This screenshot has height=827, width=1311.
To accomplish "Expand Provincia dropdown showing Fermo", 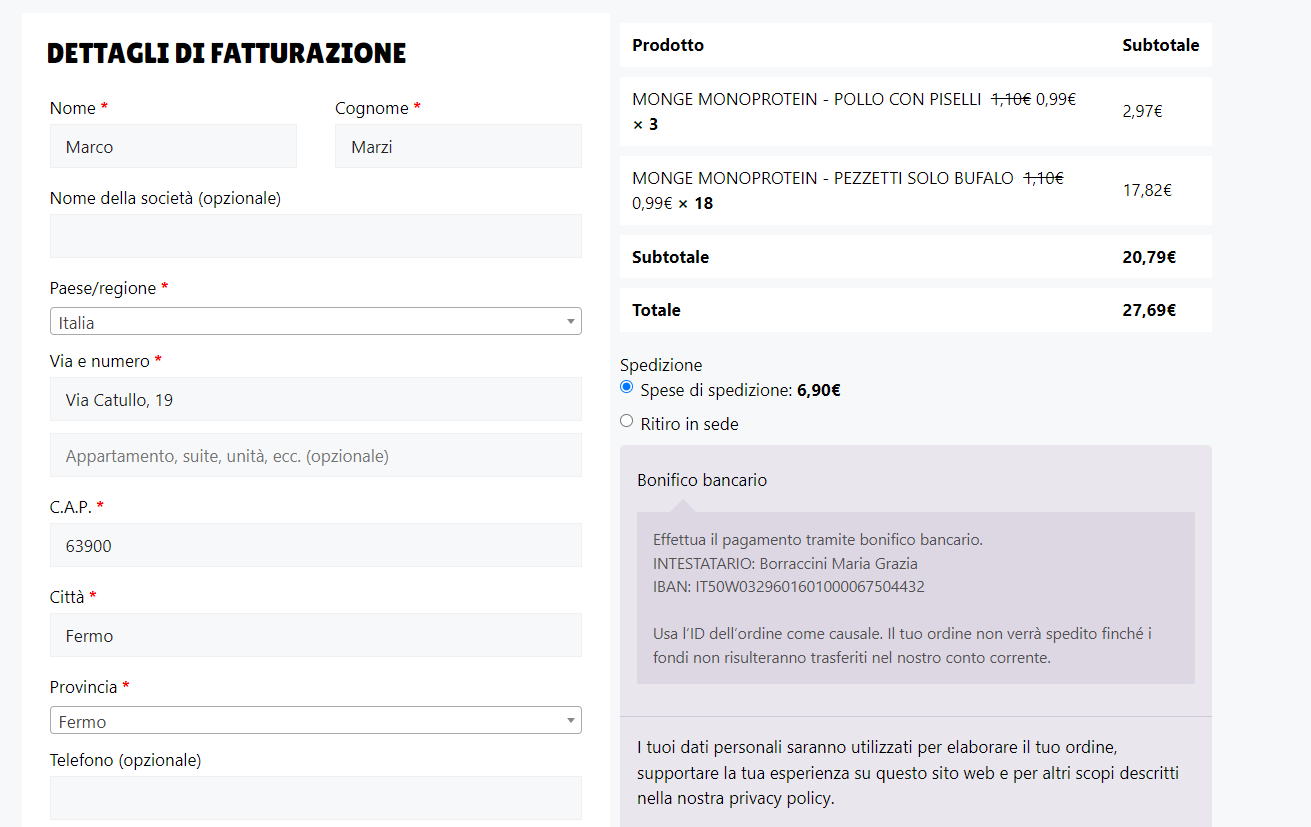I will (315, 721).
